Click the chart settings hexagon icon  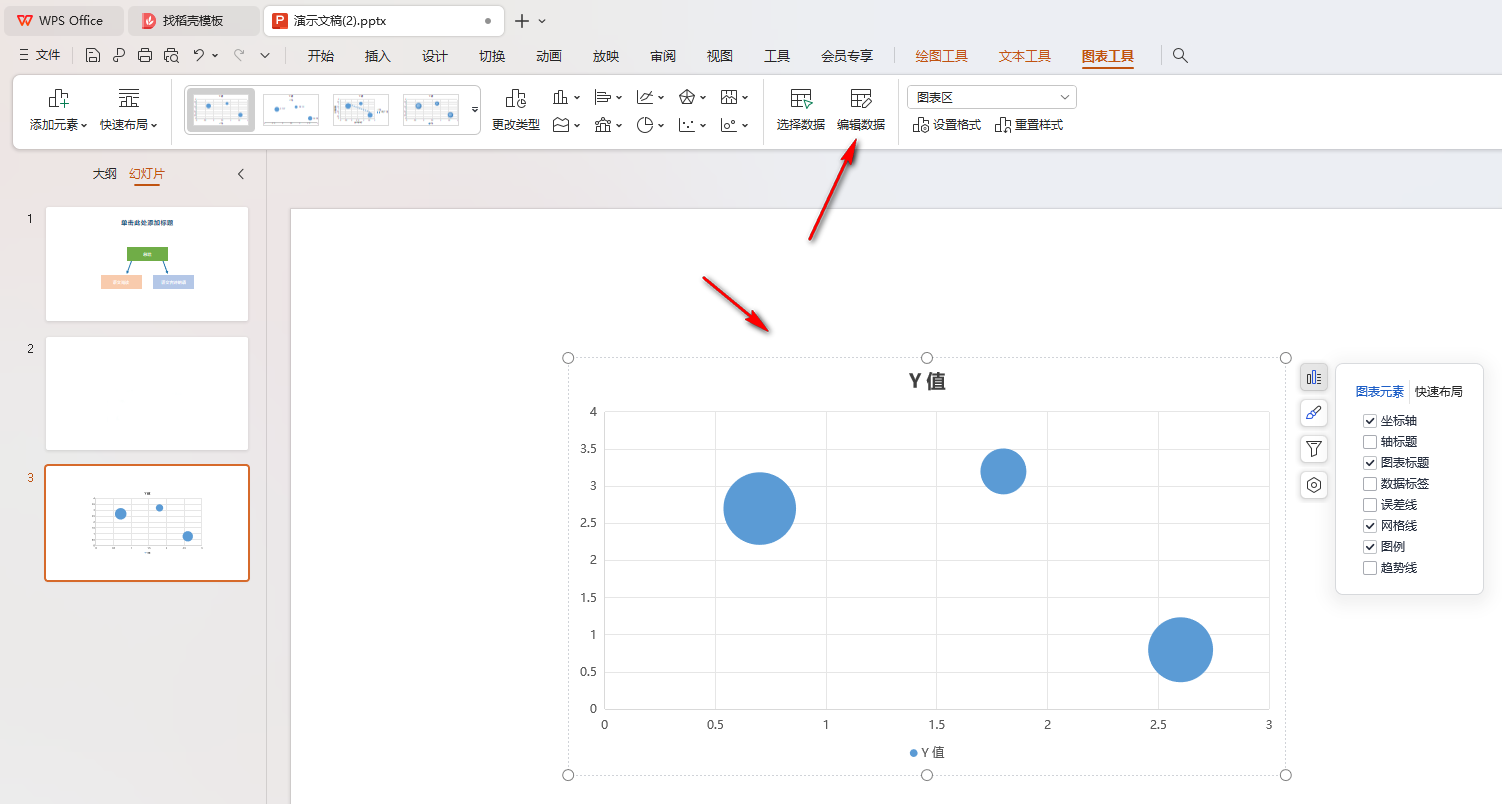click(1314, 485)
